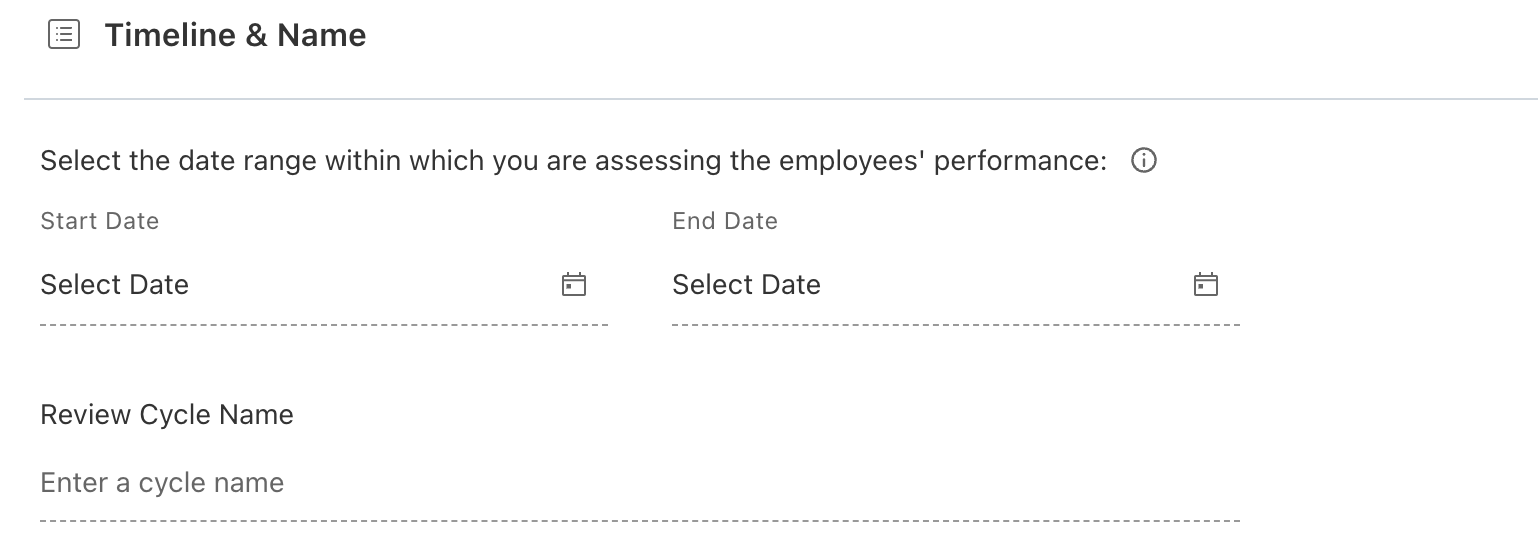The height and width of the screenshot is (558, 1538).
Task: Open the End Date calendar icon
Action: (1206, 285)
